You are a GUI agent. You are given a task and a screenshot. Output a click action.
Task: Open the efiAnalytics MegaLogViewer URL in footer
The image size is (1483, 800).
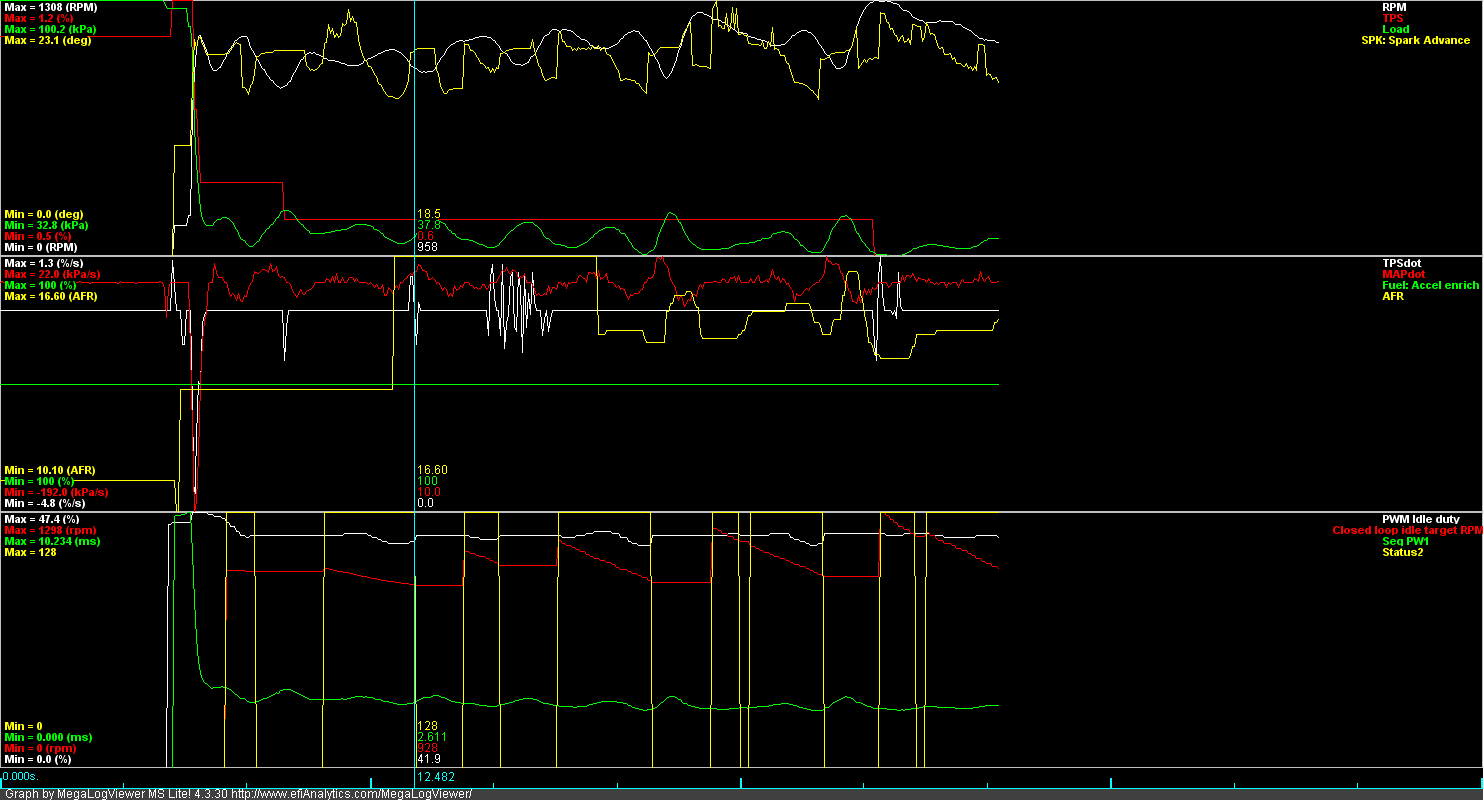[351, 794]
